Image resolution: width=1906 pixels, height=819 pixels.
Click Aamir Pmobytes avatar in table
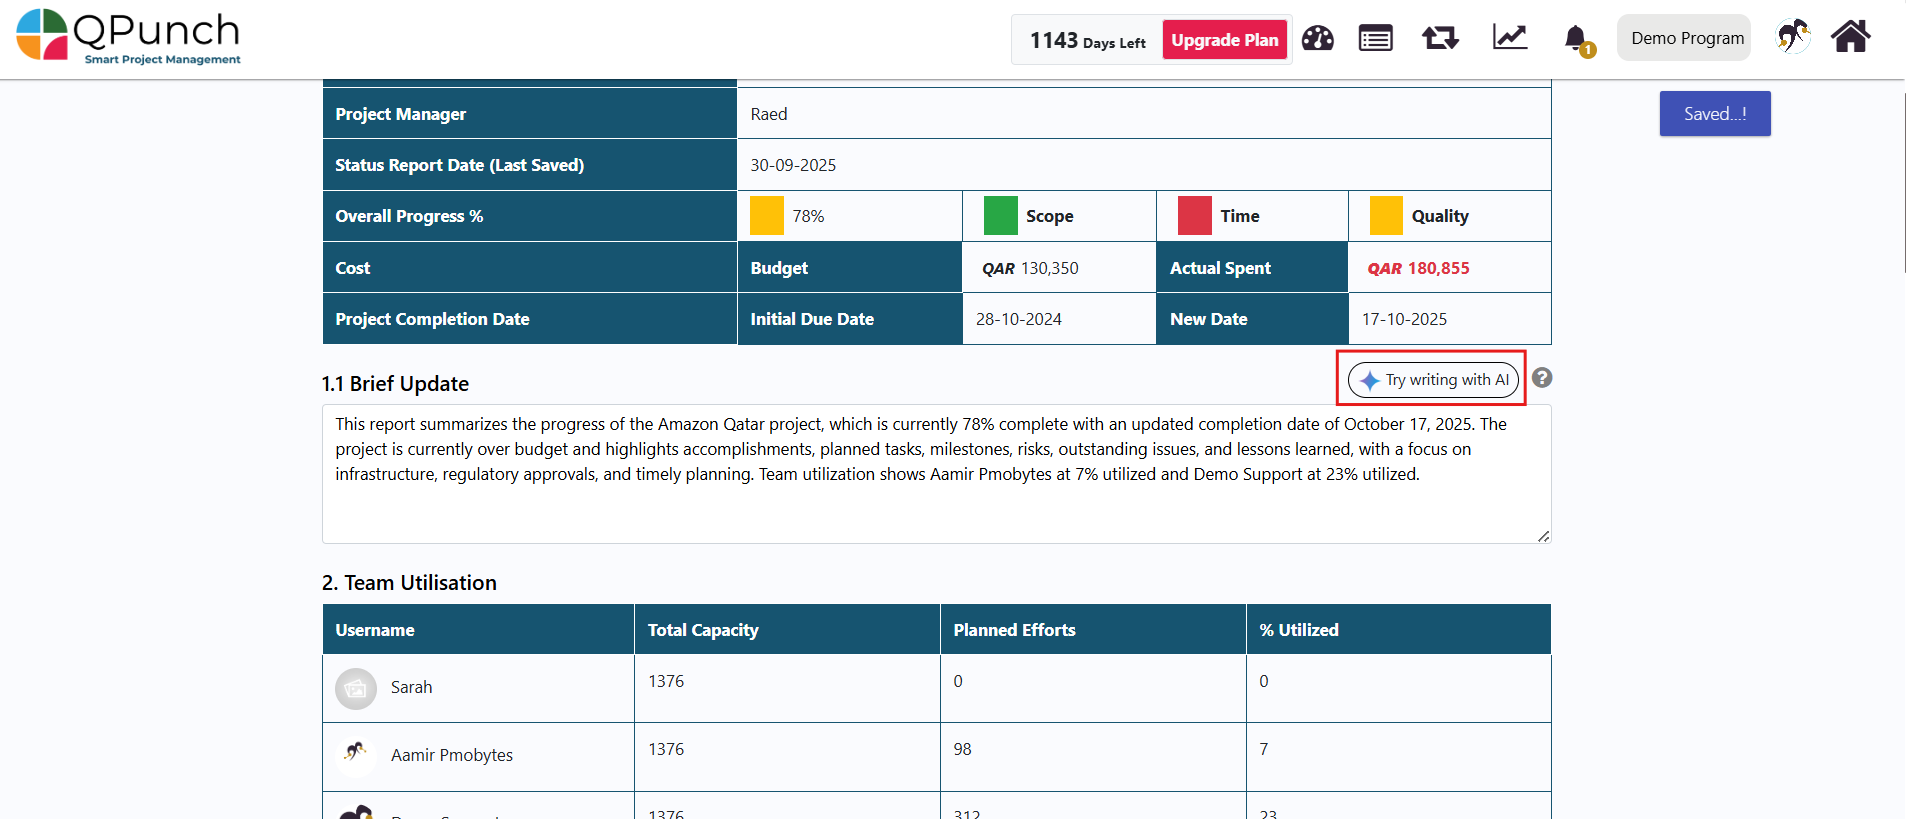[x=355, y=755]
